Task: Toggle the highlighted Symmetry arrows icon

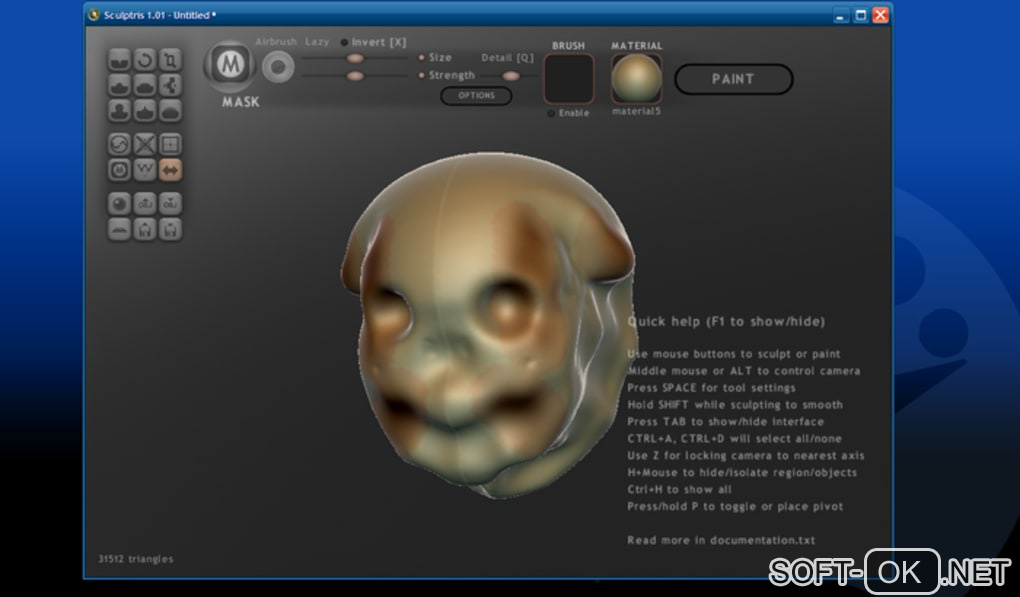Action: tap(170, 170)
